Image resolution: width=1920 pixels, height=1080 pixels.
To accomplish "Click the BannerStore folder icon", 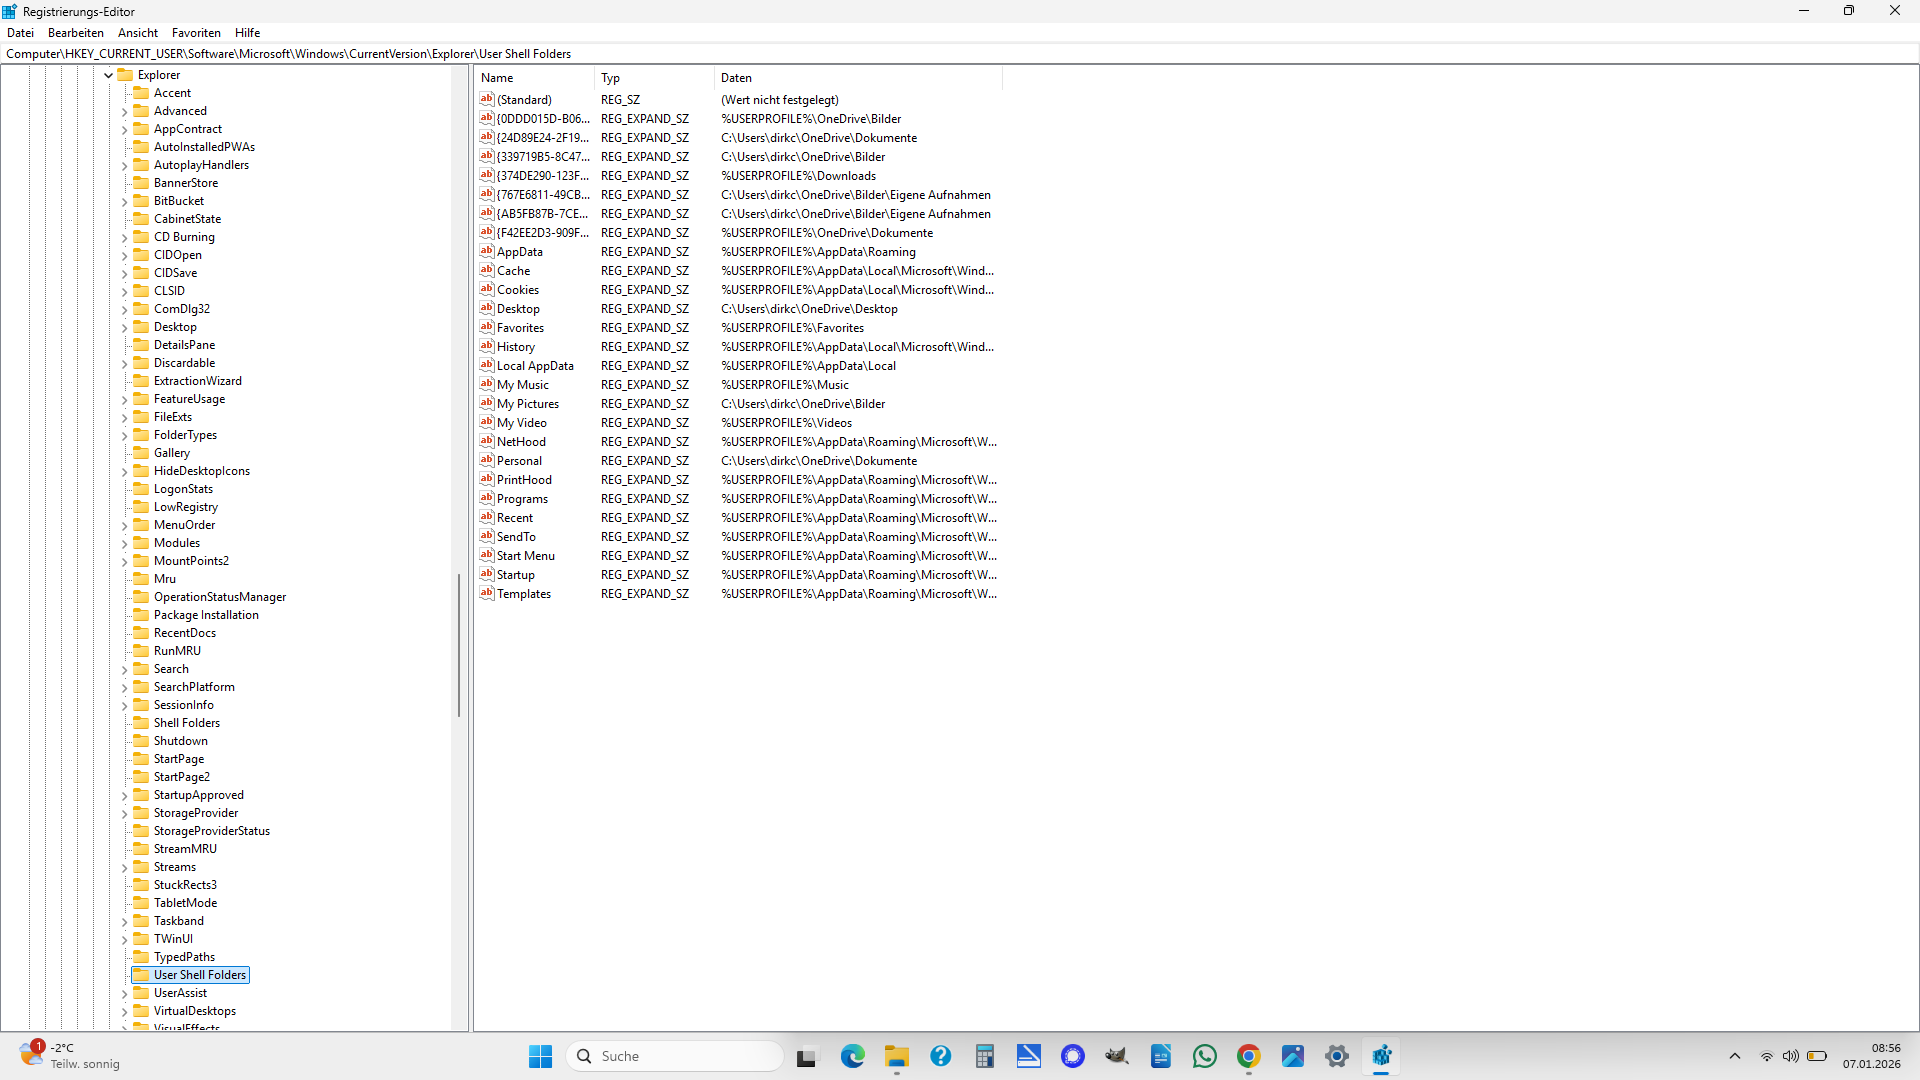I will tap(141, 183).
